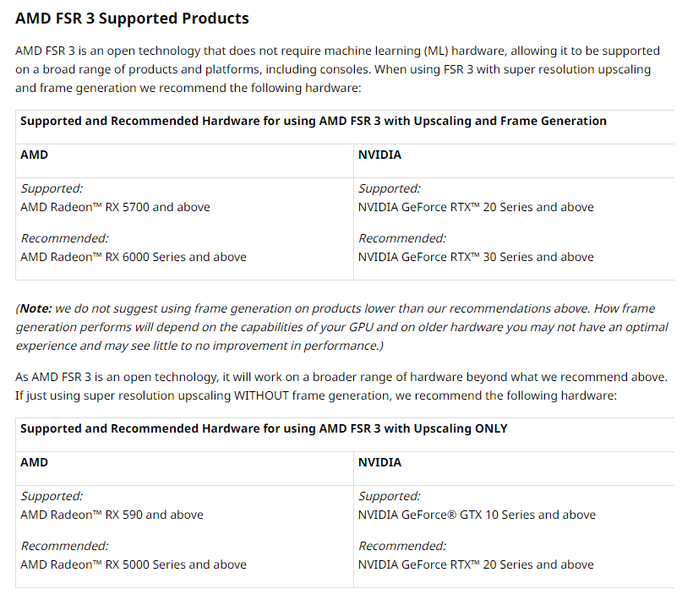Click the AMD column header in the second table
This screenshot has width=693, height=599.
pyautogui.click(x=34, y=463)
